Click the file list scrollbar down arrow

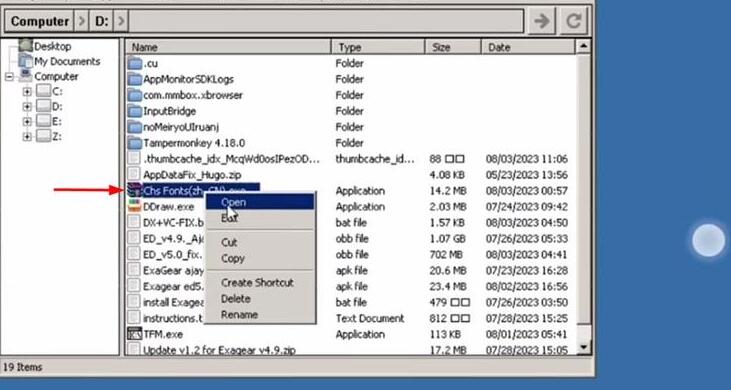(583, 347)
